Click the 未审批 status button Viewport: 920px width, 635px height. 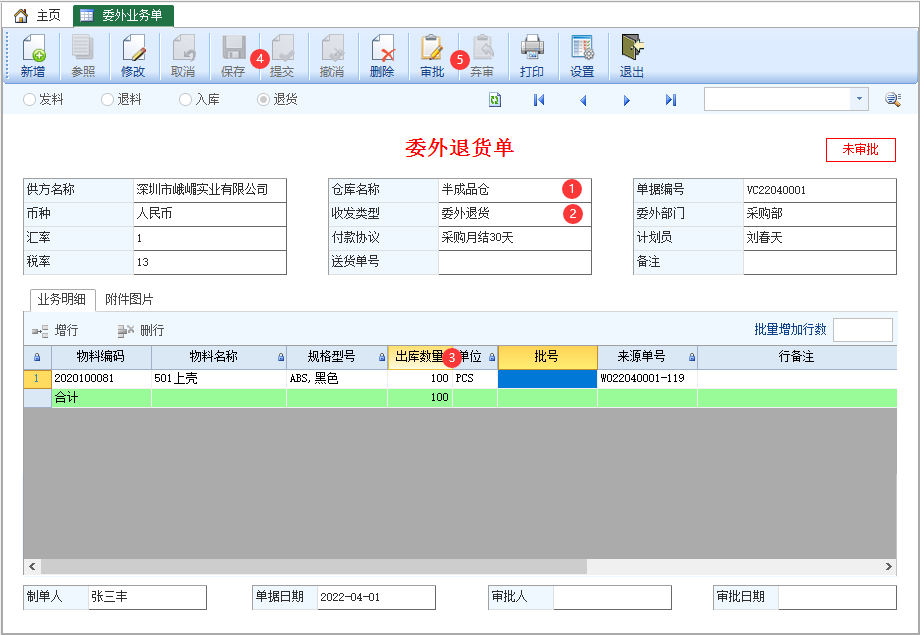861,150
